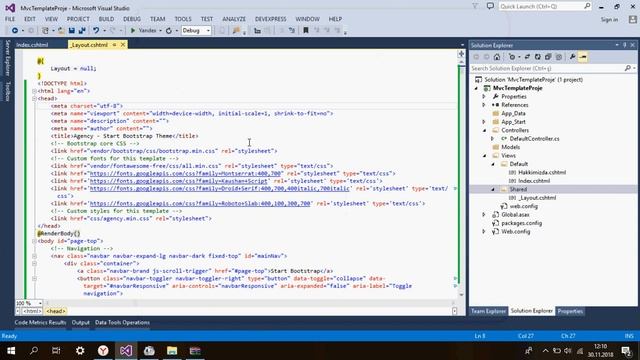Expand the App_Start folder
The image size is (640, 360).
[x=484, y=122]
